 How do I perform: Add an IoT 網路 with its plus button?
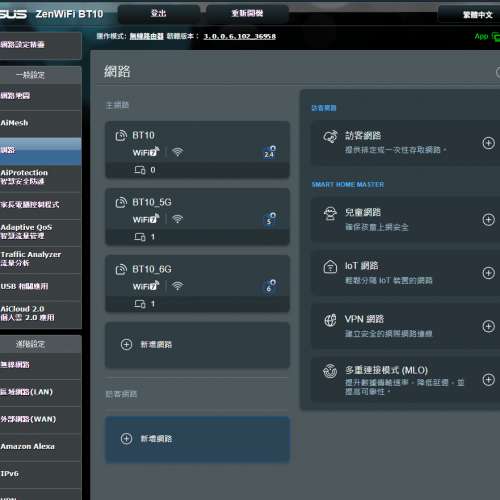[488, 273]
